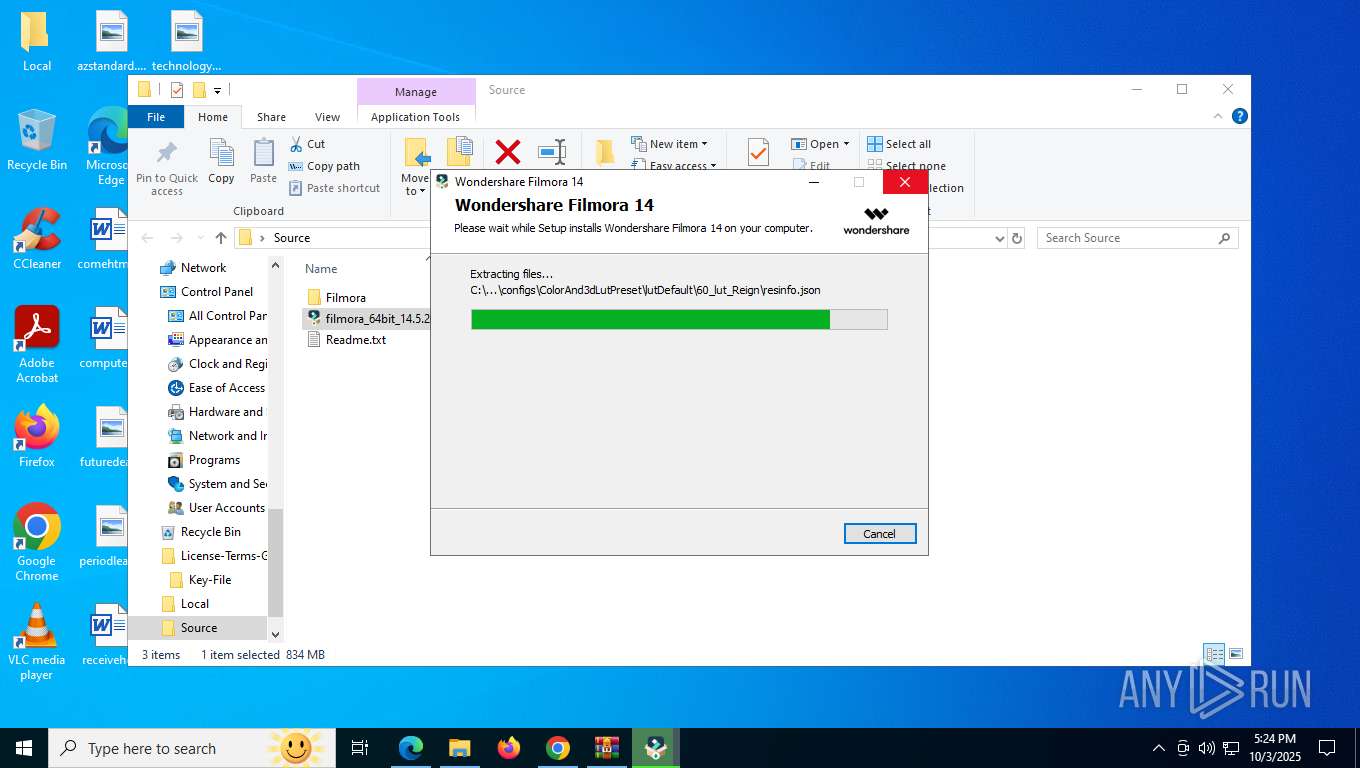Select Control Panel in navigation pane
Viewport: 1360px width, 768px height.
click(x=217, y=292)
